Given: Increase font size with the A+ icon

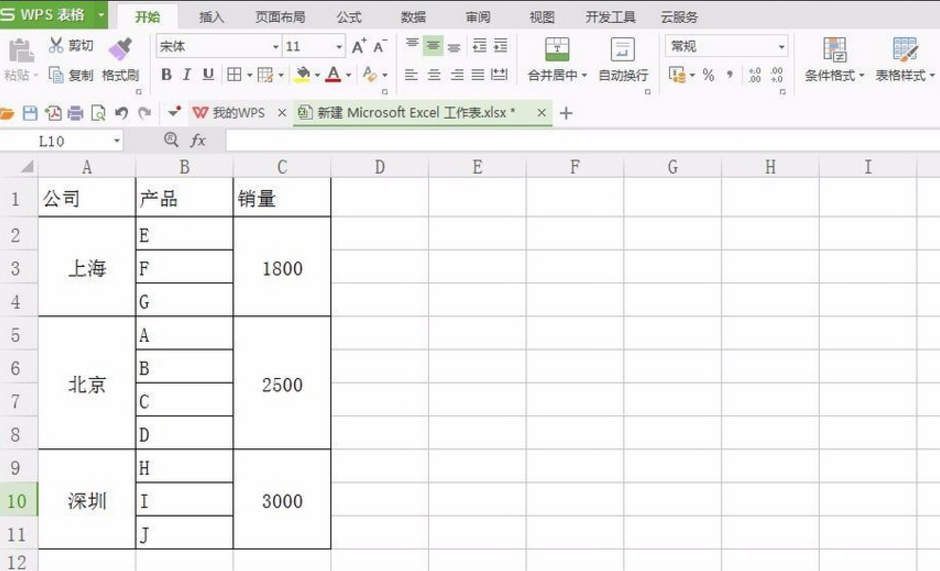Looking at the screenshot, I should click(359, 46).
